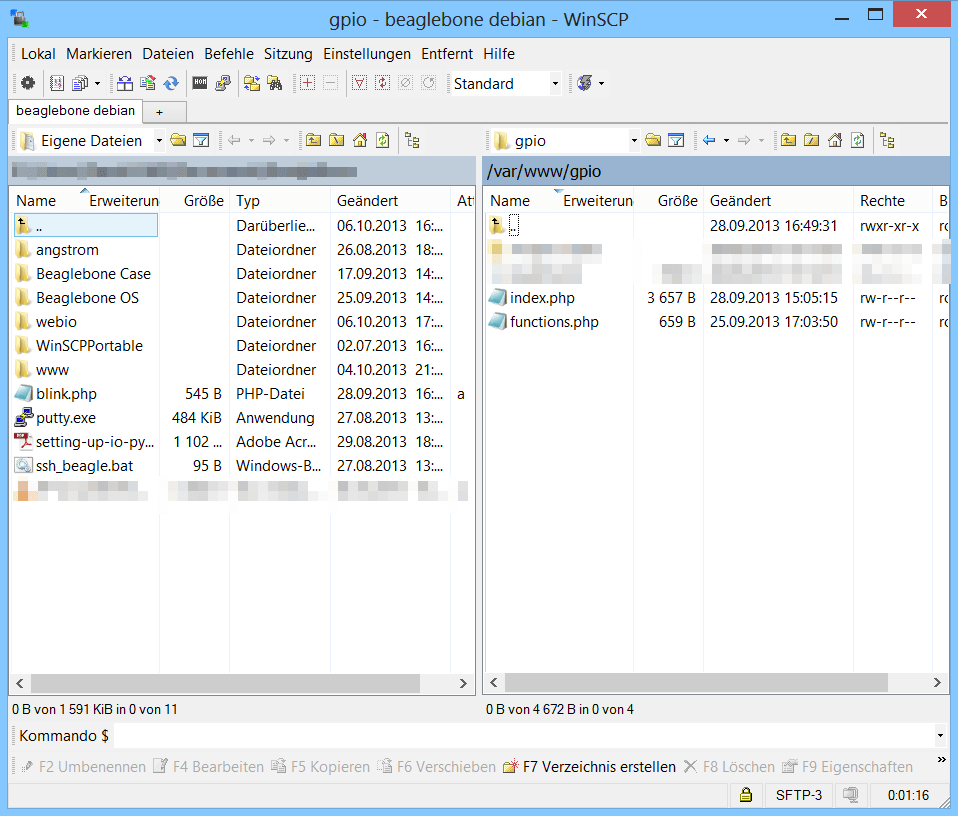Select the functions.php remote file
The width and height of the screenshot is (958, 816).
pos(554,322)
